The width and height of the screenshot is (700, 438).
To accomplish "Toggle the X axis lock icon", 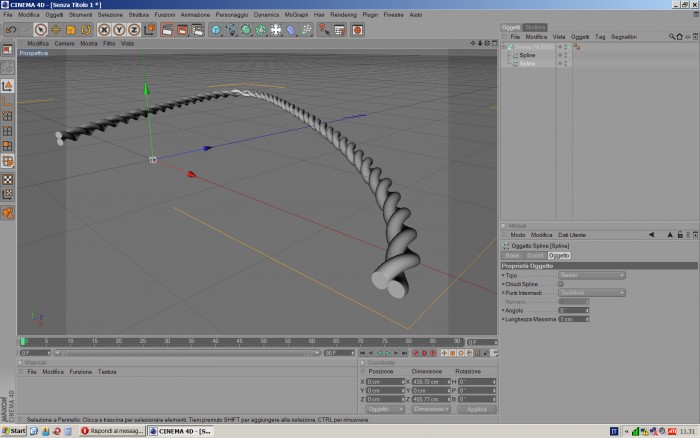I will (x=104, y=30).
